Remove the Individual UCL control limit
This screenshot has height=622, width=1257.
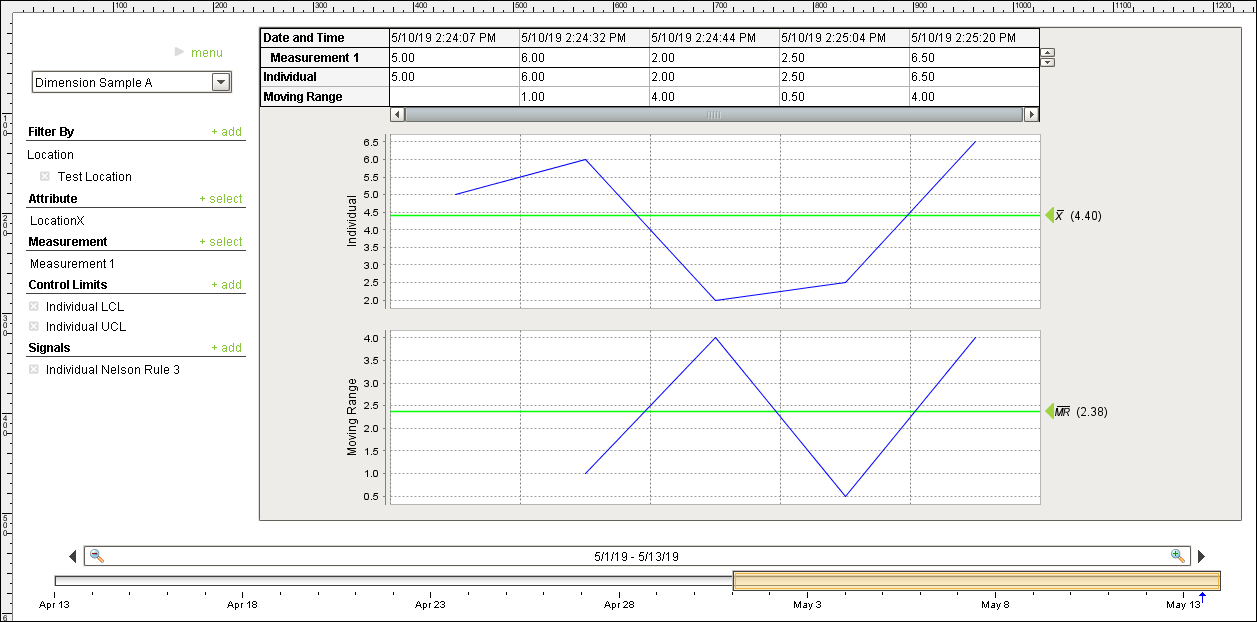coord(34,327)
